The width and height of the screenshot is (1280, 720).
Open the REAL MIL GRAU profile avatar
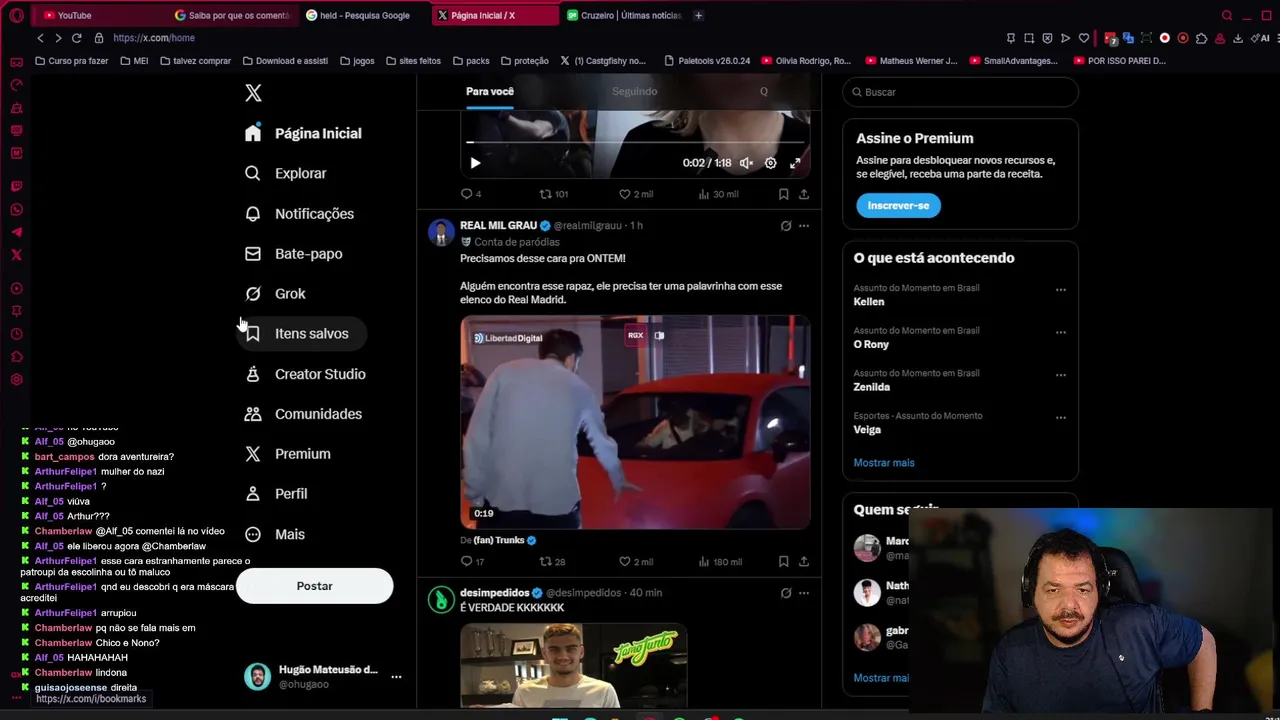click(x=441, y=233)
